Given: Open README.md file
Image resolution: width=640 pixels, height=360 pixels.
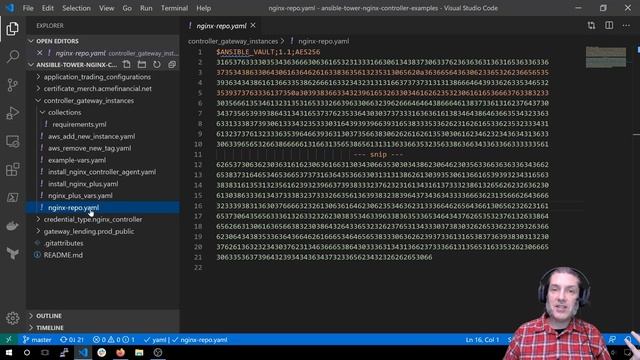Looking at the screenshot, I should coord(63,255).
